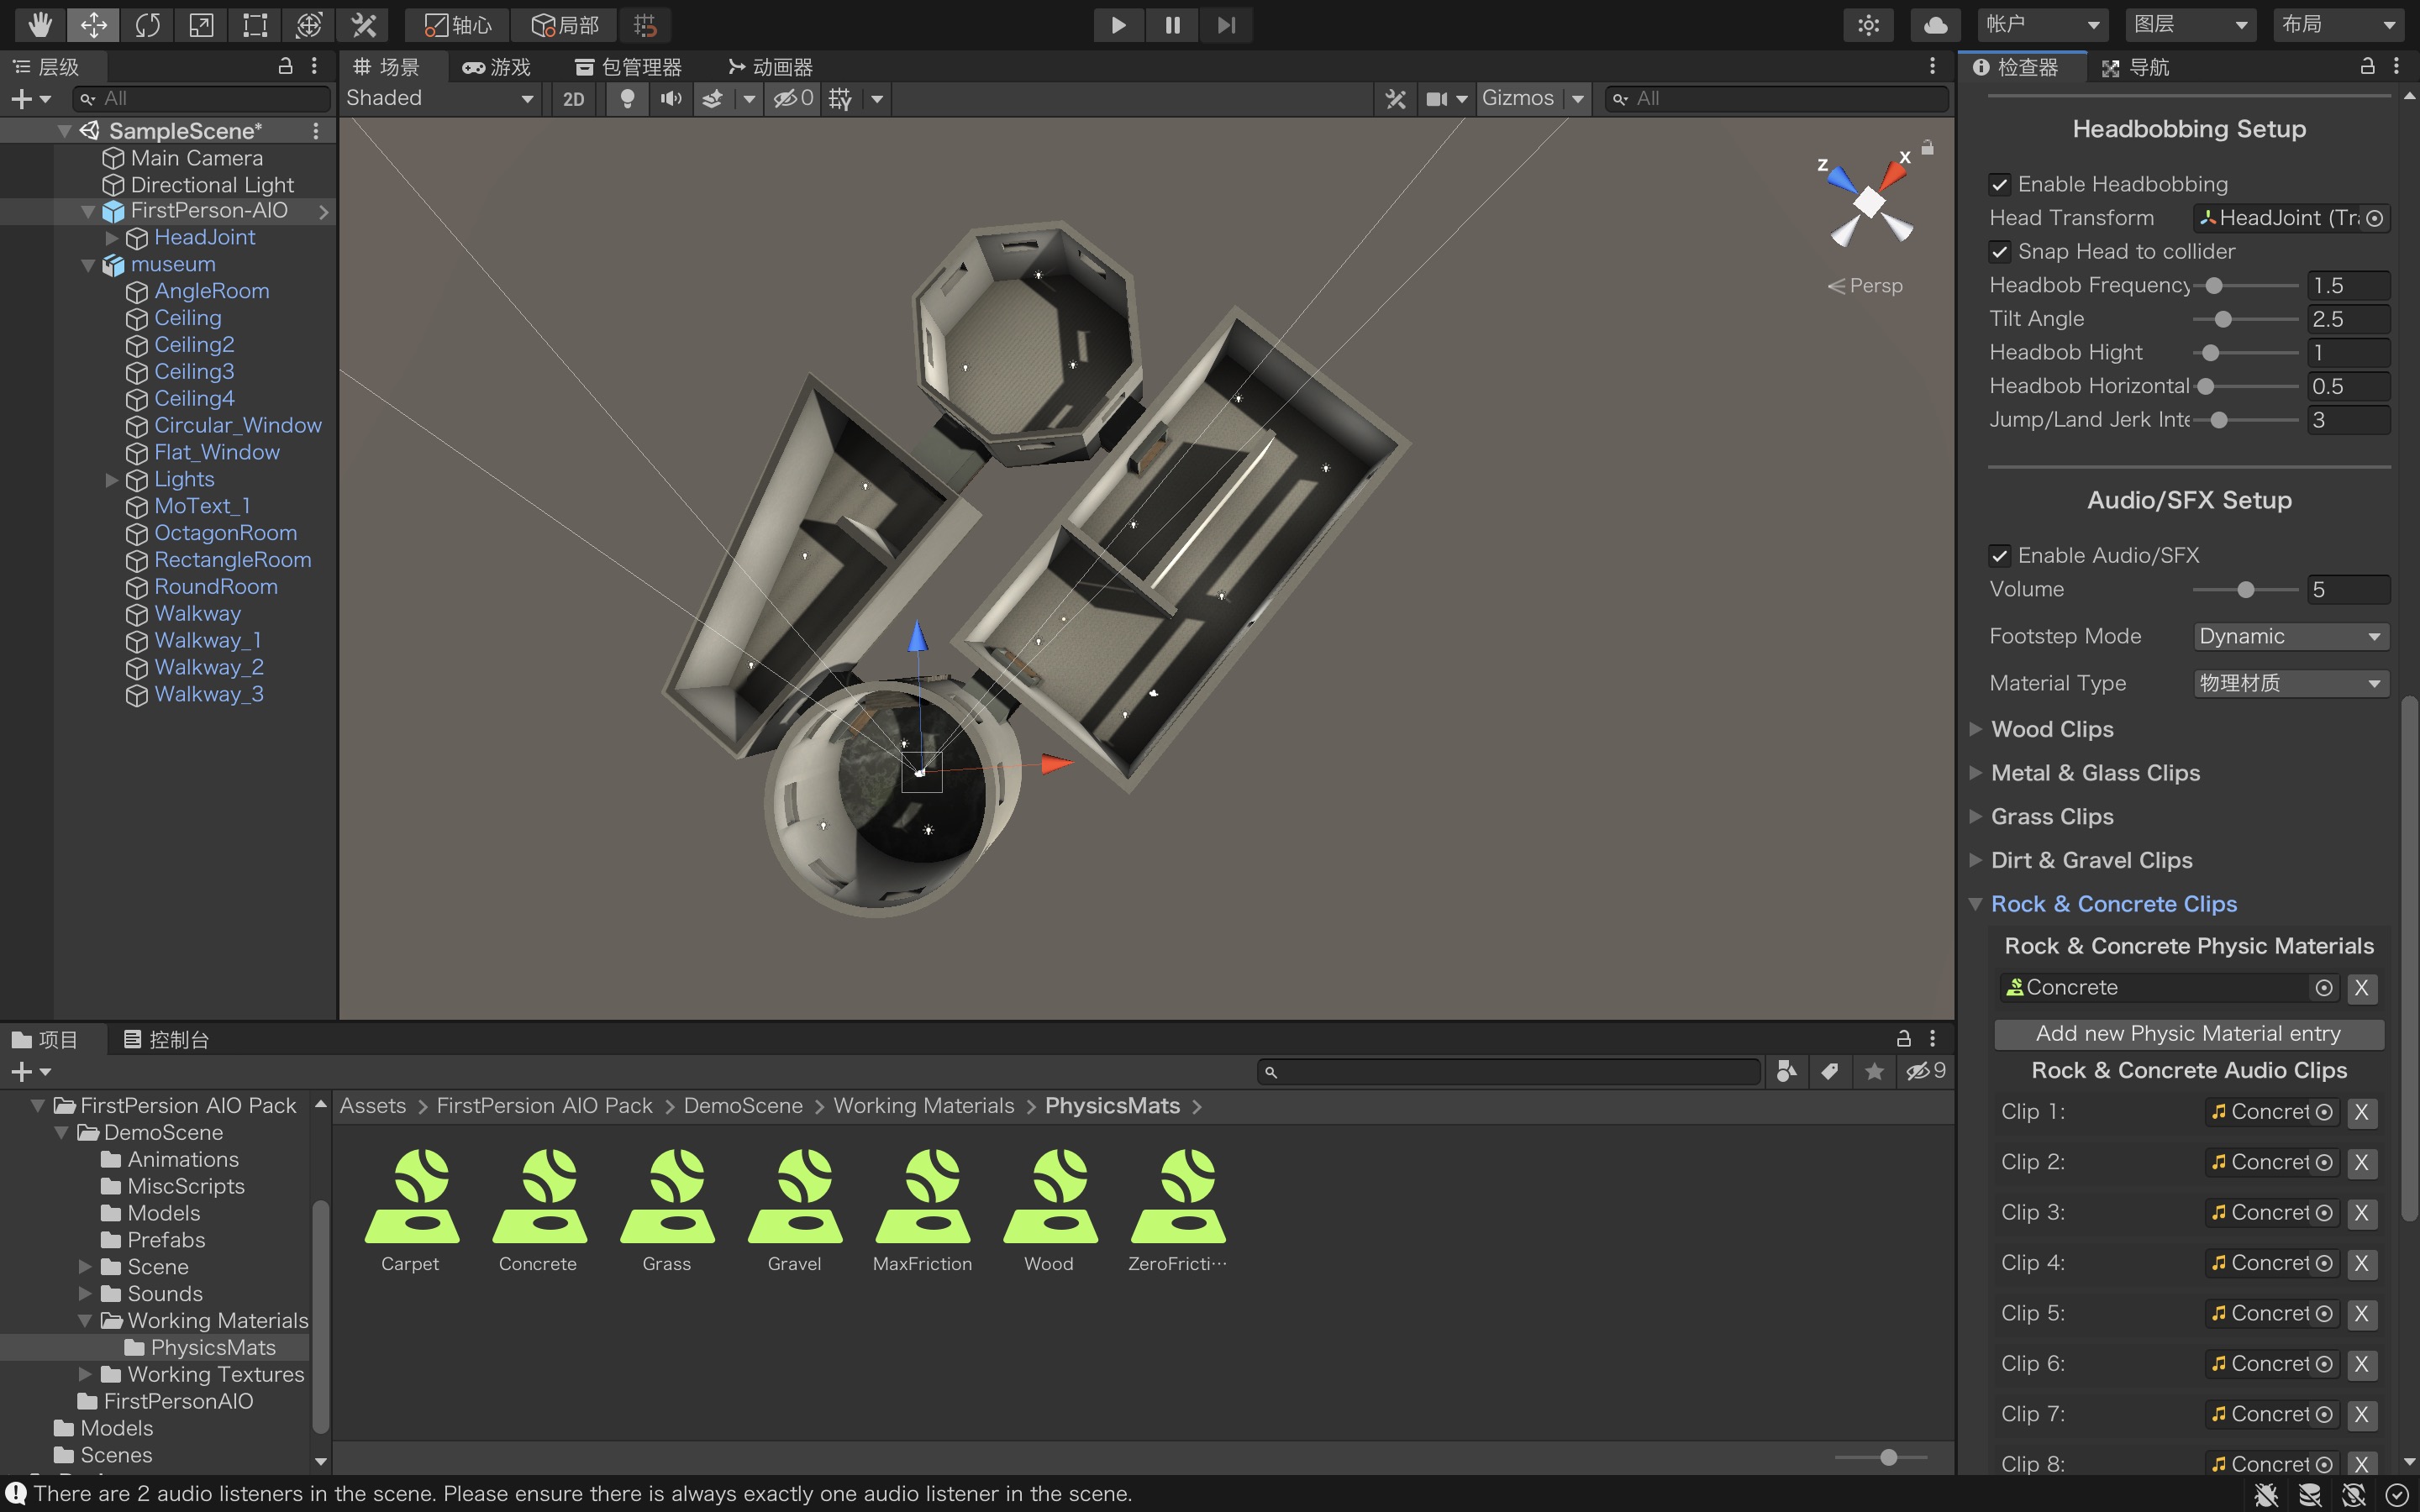The height and width of the screenshot is (1512, 2420).
Task: Disable Enable Headbobbing checkbox
Action: [2000, 184]
